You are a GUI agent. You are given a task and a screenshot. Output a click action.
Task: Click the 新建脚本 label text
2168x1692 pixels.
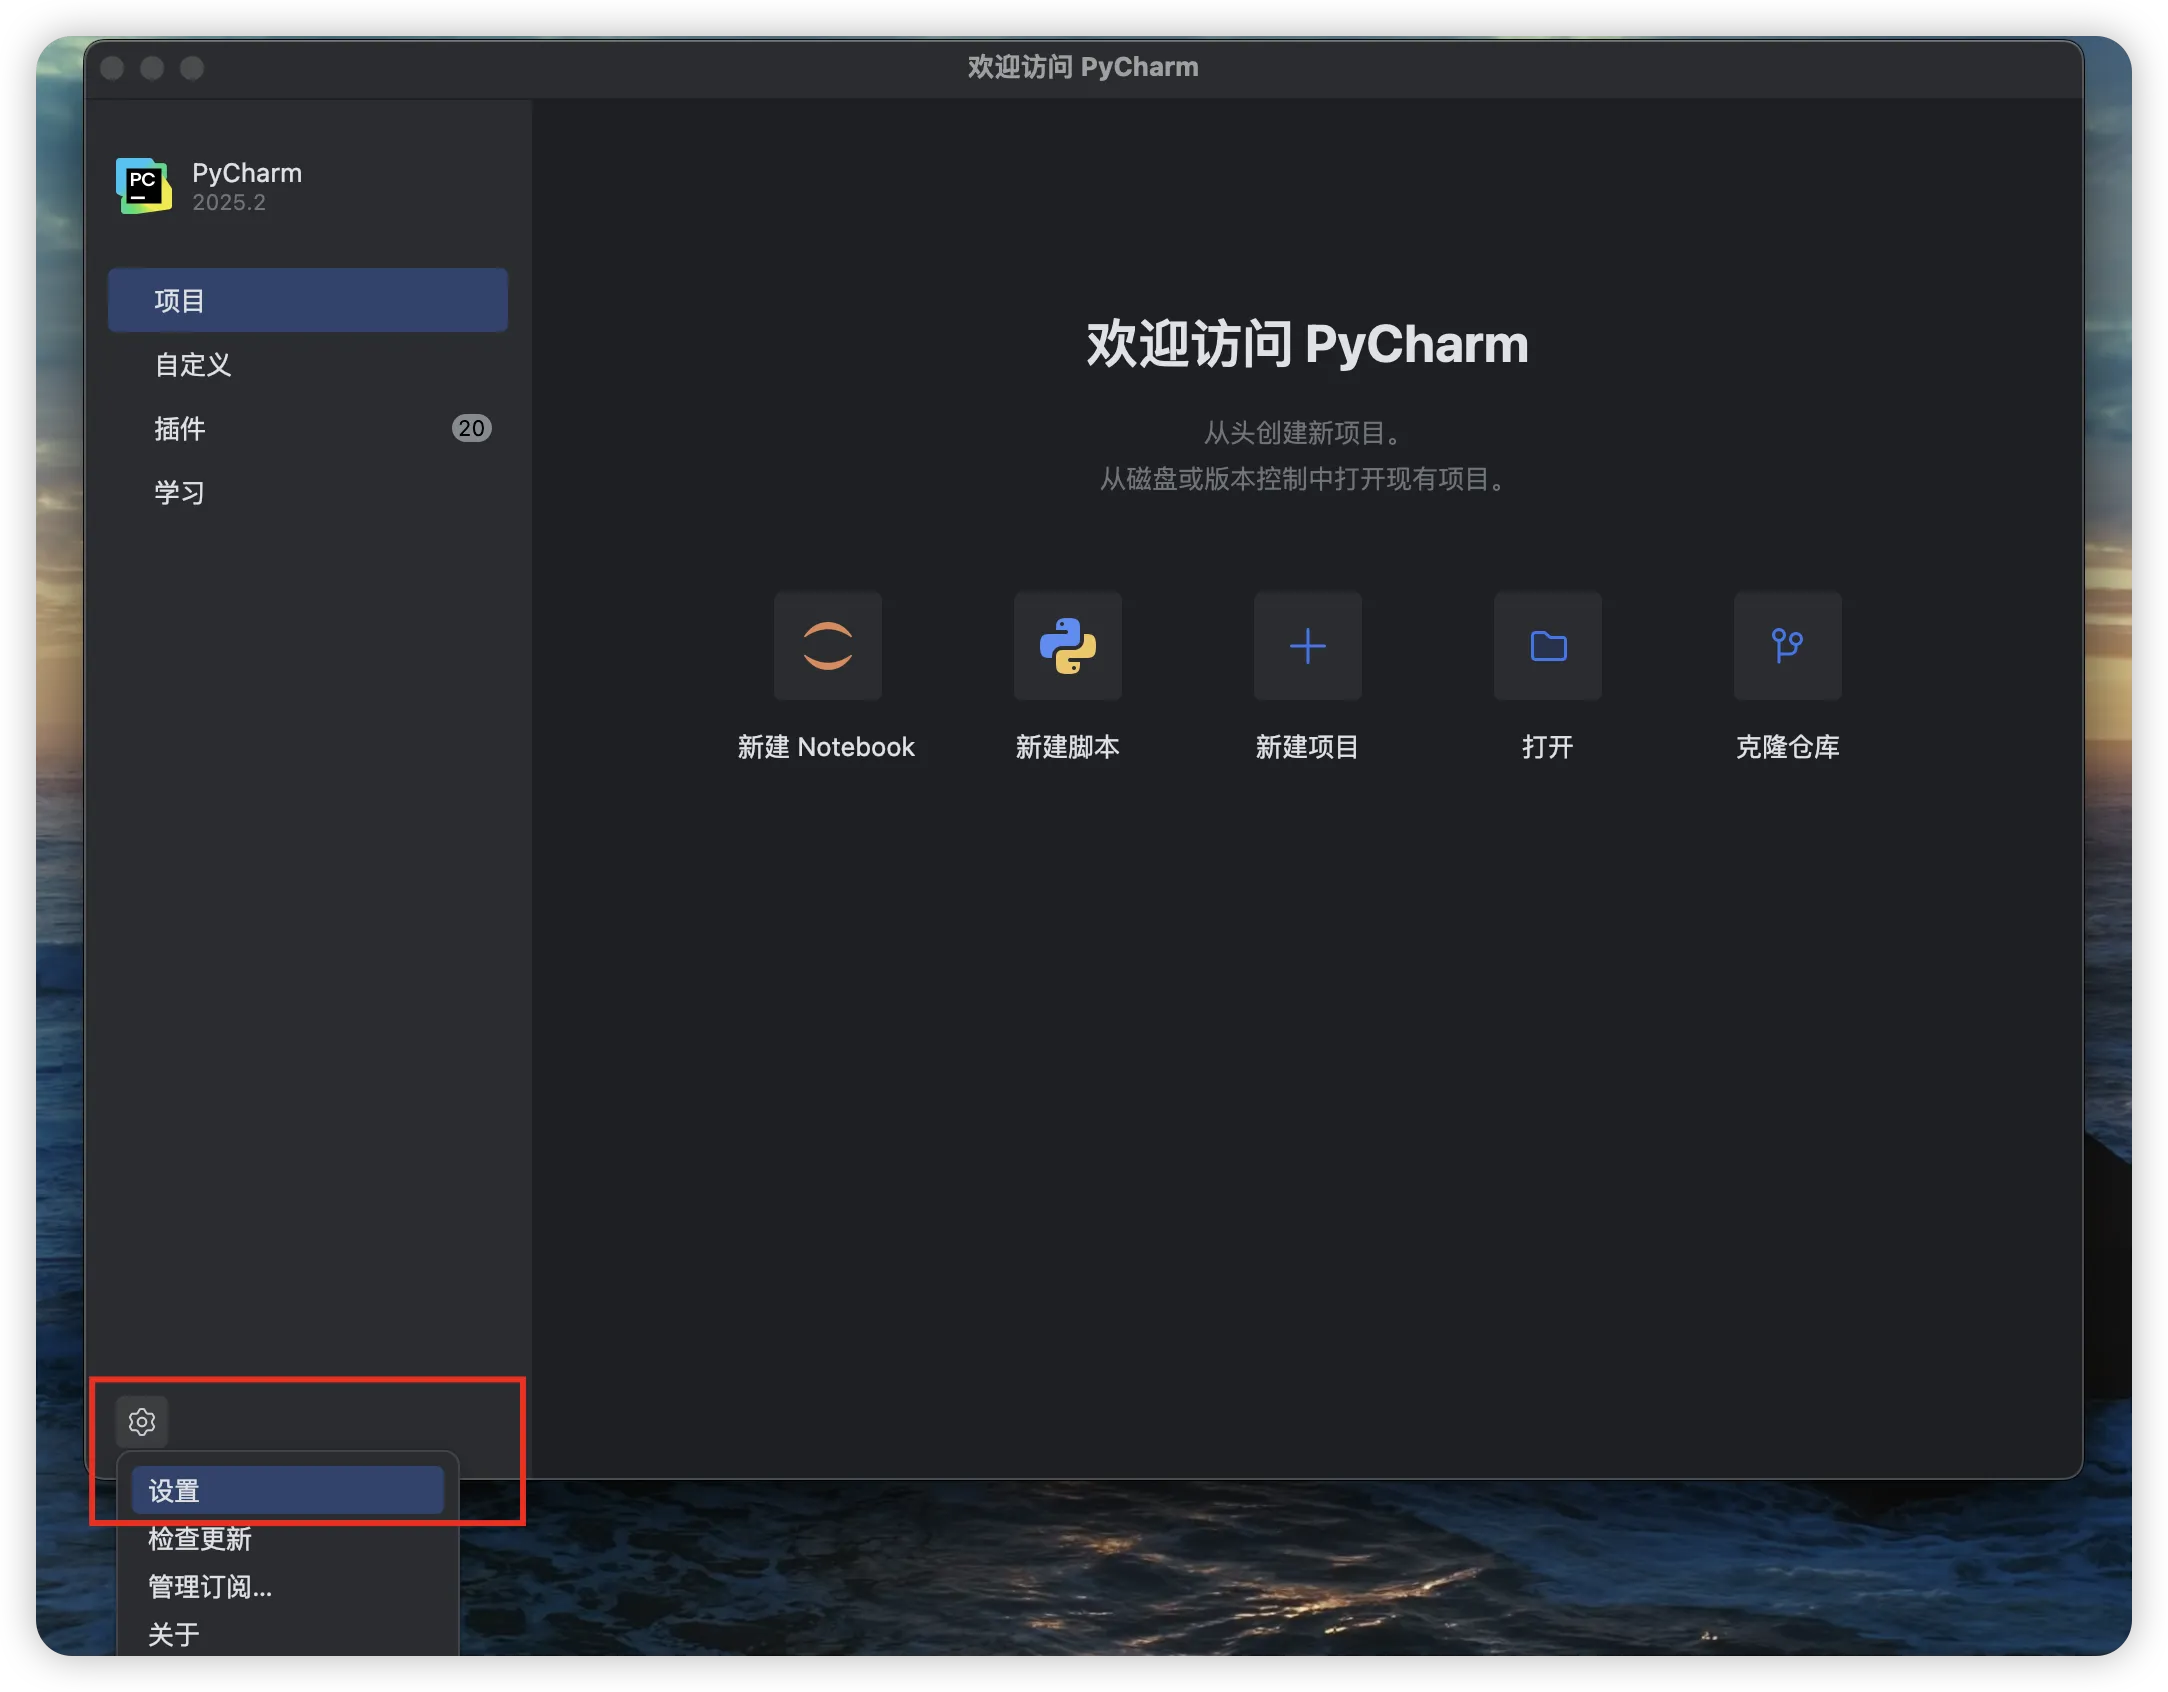coord(1067,747)
